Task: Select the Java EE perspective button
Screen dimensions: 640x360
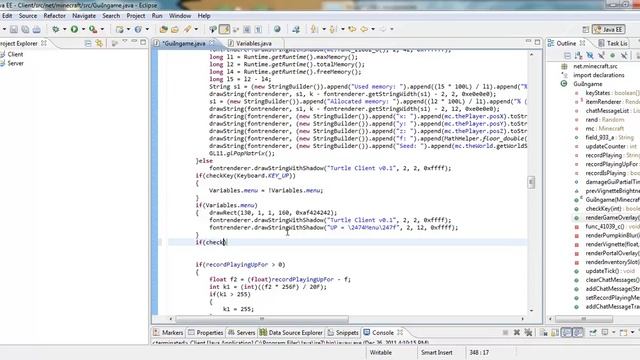Action: click(x=609, y=29)
